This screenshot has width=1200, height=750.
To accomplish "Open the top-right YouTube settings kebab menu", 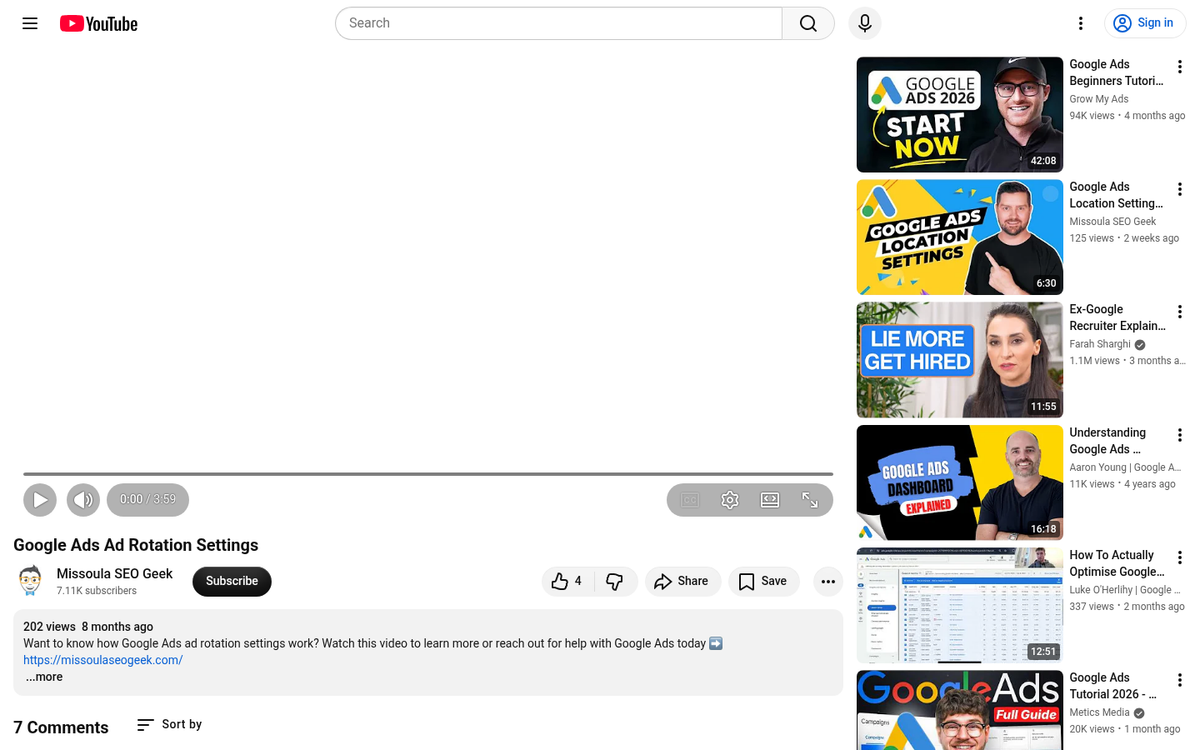I will coord(1081,23).
